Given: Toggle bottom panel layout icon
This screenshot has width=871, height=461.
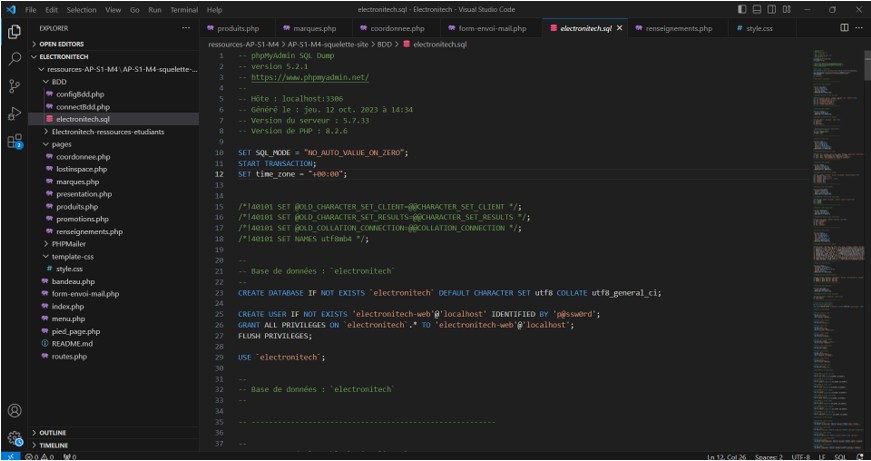Looking at the screenshot, I should (x=757, y=9).
